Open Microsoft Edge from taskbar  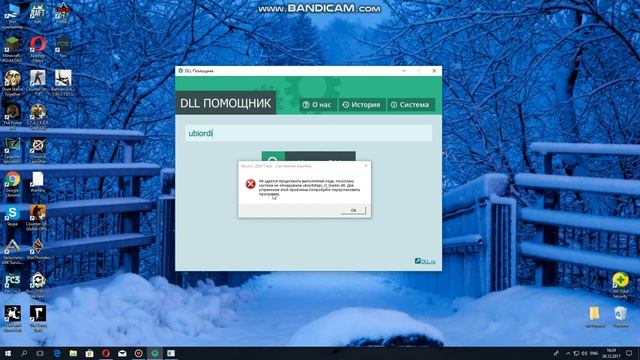coord(57,353)
